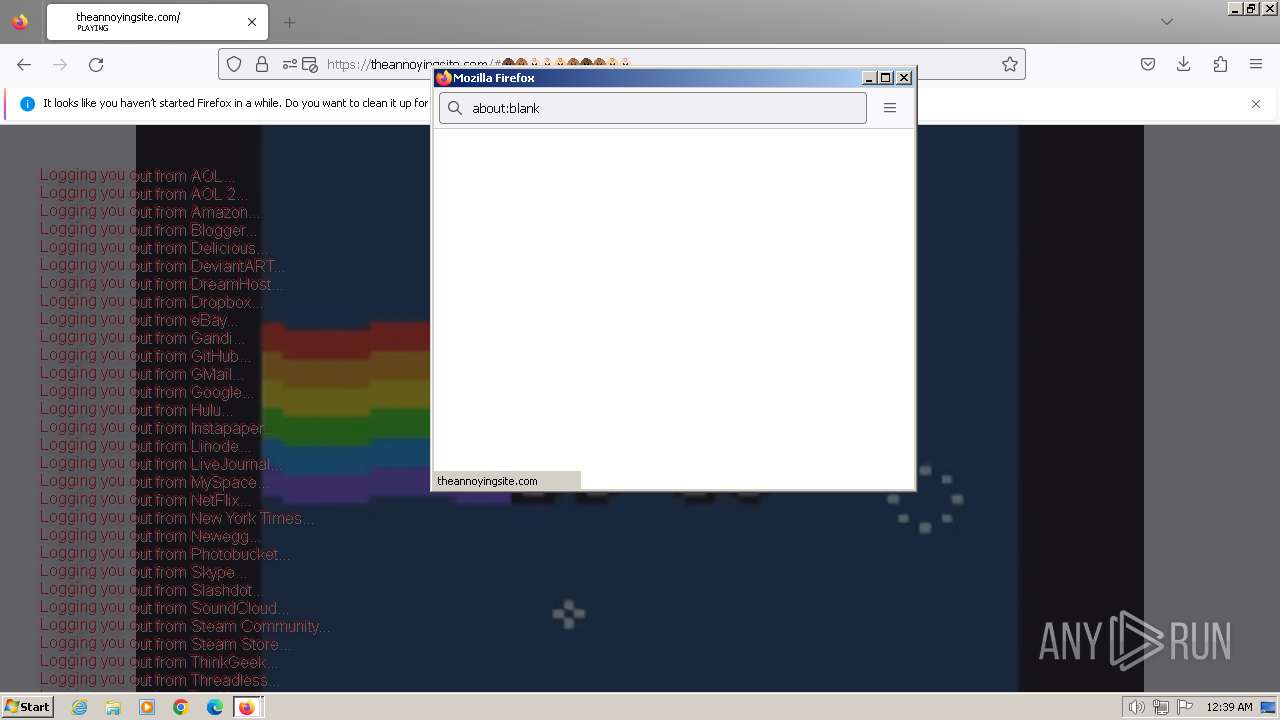
Task: Close the popup Mozilla Firefox window
Action: pyautogui.click(x=904, y=78)
